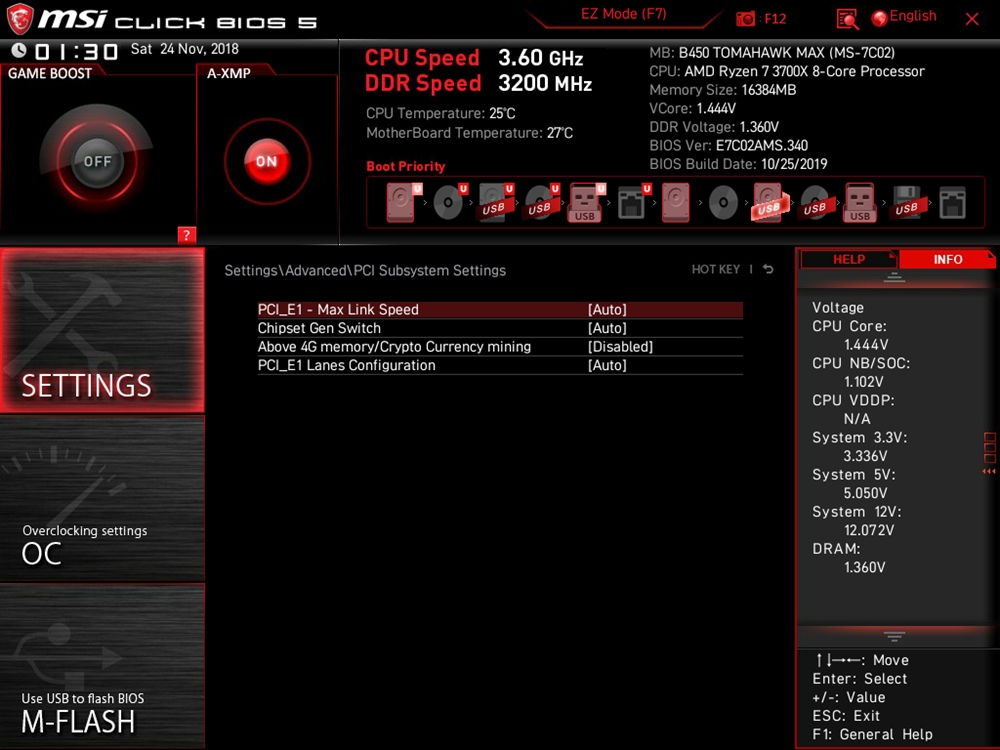Collapse the top handle of the info panel
Image resolution: width=1000 pixels, height=750 pixels.
[894, 277]
